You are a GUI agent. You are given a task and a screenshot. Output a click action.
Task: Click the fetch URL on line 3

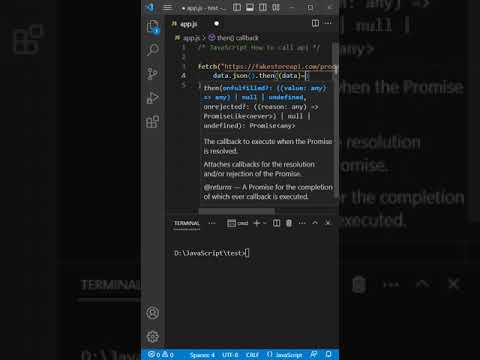coord(280,67)
